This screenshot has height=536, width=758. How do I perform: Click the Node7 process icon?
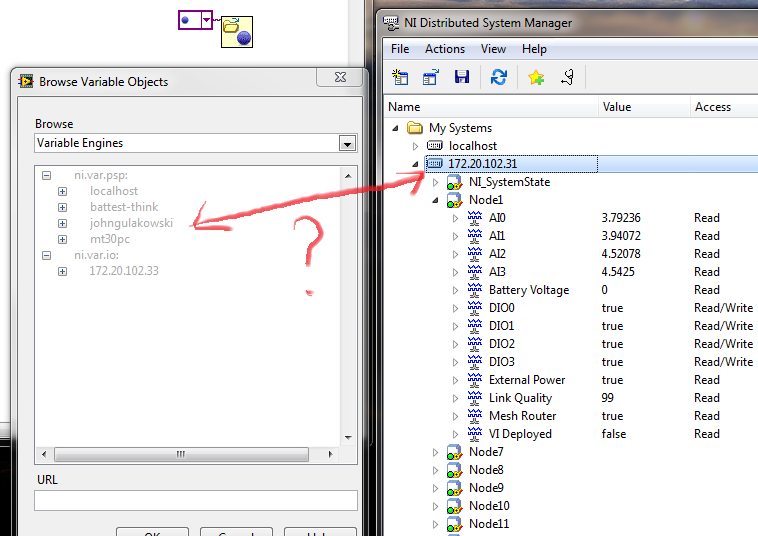coord(454,452)
